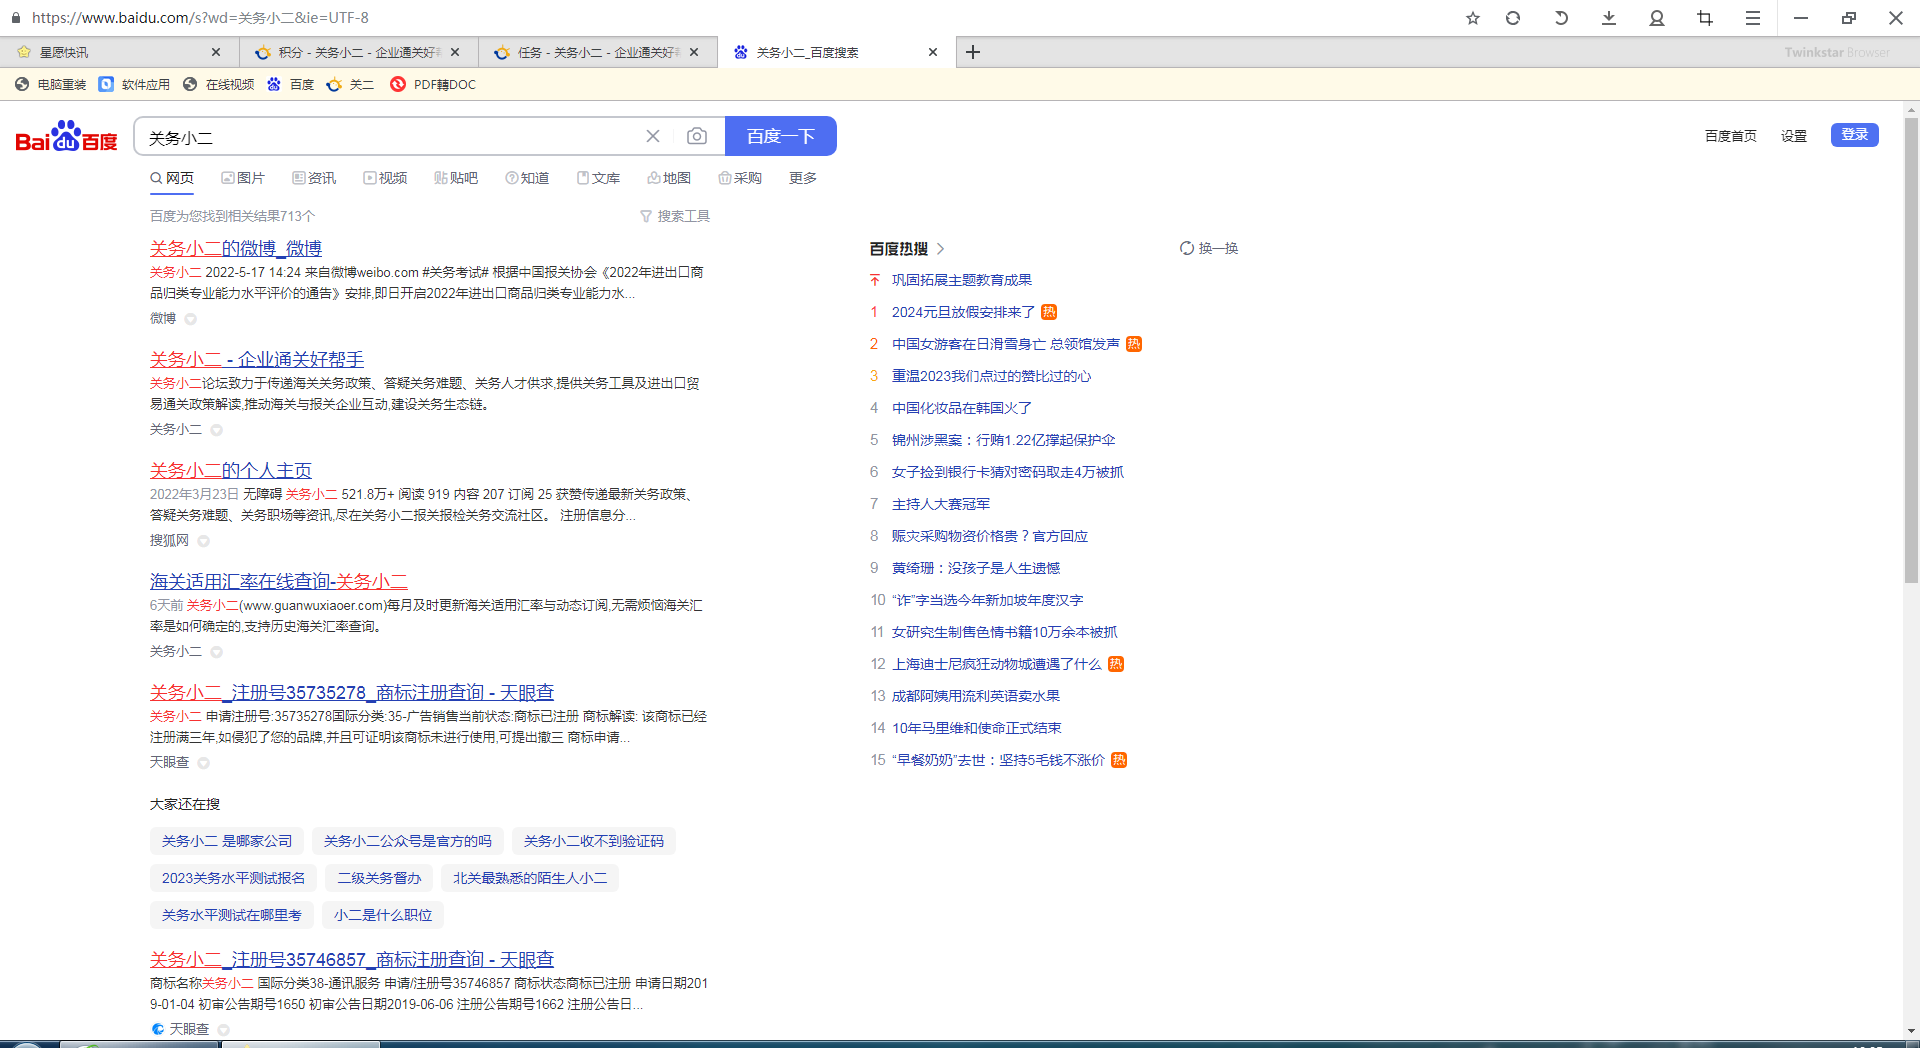The image size is (1920, 1048).
Task: Click the crop/screenshot icon in browser toolbar
Action: [x=1705, y=18]
